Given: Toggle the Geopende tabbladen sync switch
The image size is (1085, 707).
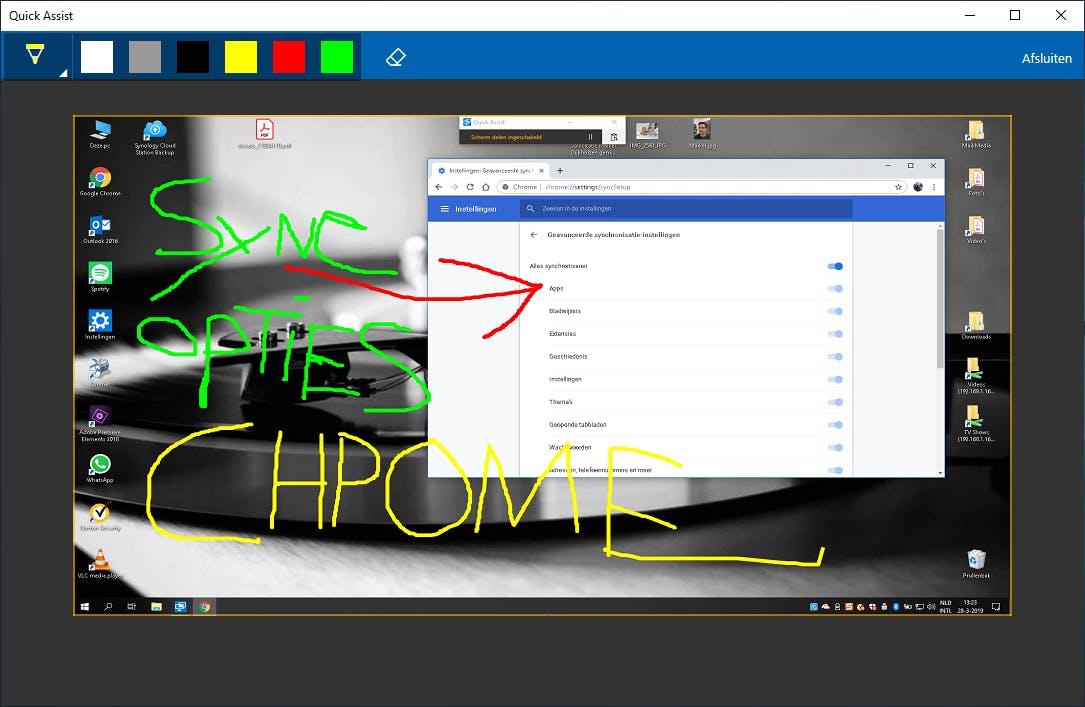Looking at the screenshot, I should pos(835,425).
